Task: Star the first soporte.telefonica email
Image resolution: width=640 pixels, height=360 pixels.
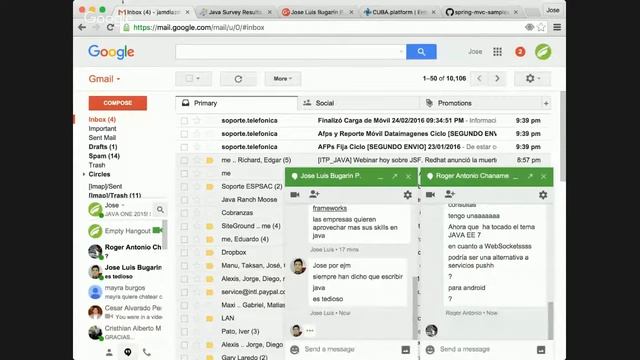Action: tap(197, 120)
